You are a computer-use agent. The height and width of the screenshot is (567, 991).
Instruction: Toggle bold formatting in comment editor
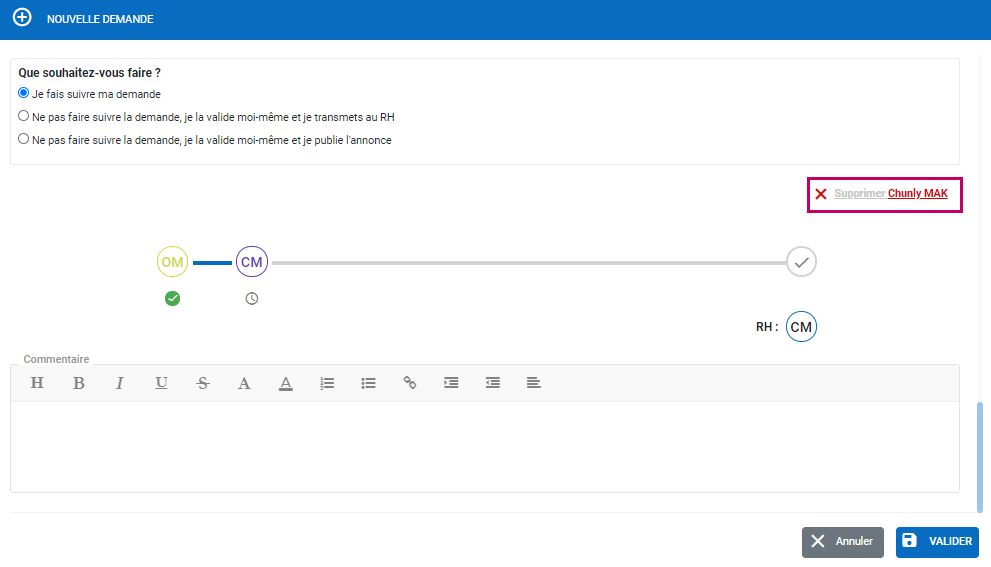[x=79, y=383]
